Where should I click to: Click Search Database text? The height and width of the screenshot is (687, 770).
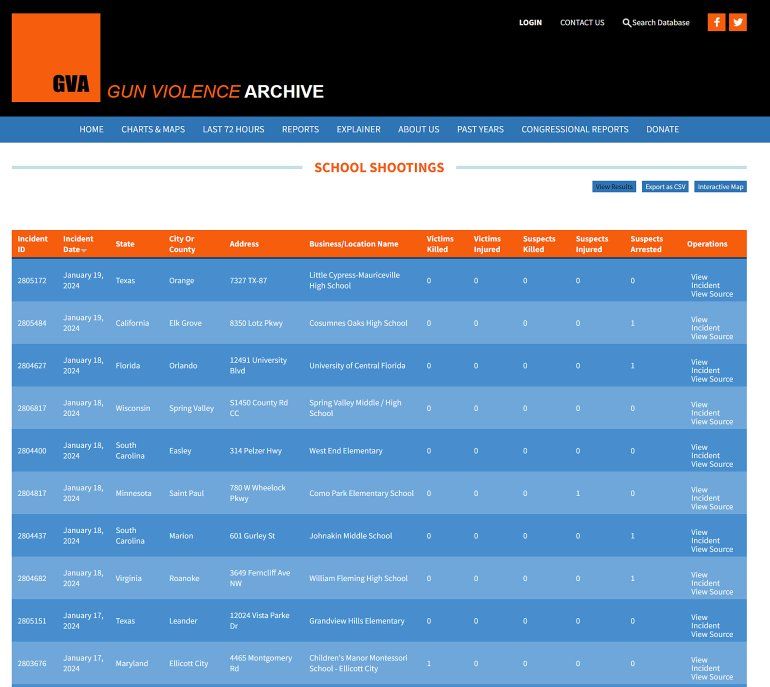click(x=660, y=23)
